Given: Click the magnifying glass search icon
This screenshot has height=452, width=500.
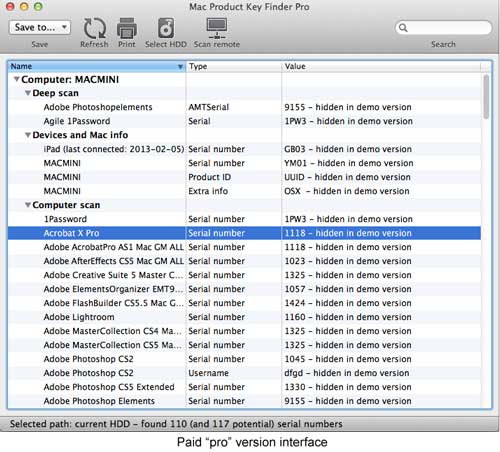Looking at the screenshot, I should (403, 28).
